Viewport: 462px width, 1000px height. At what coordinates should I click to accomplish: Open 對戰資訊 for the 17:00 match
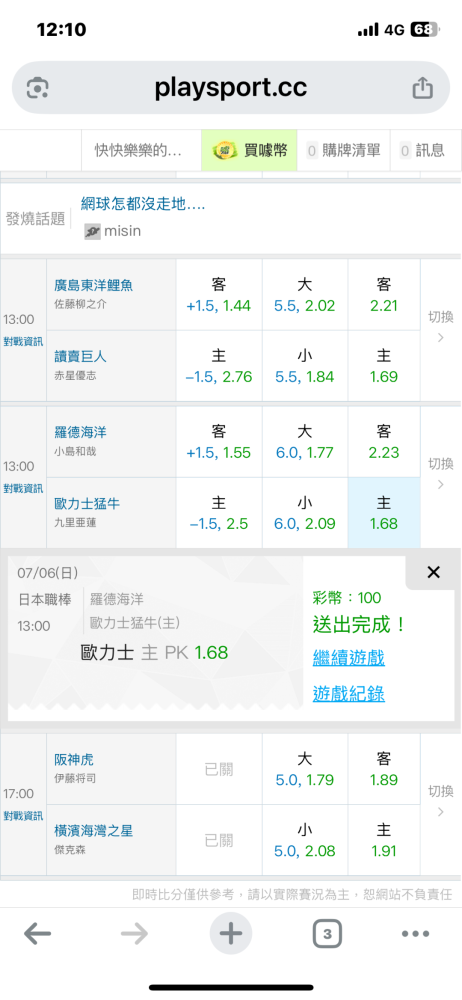pos(23,816)
